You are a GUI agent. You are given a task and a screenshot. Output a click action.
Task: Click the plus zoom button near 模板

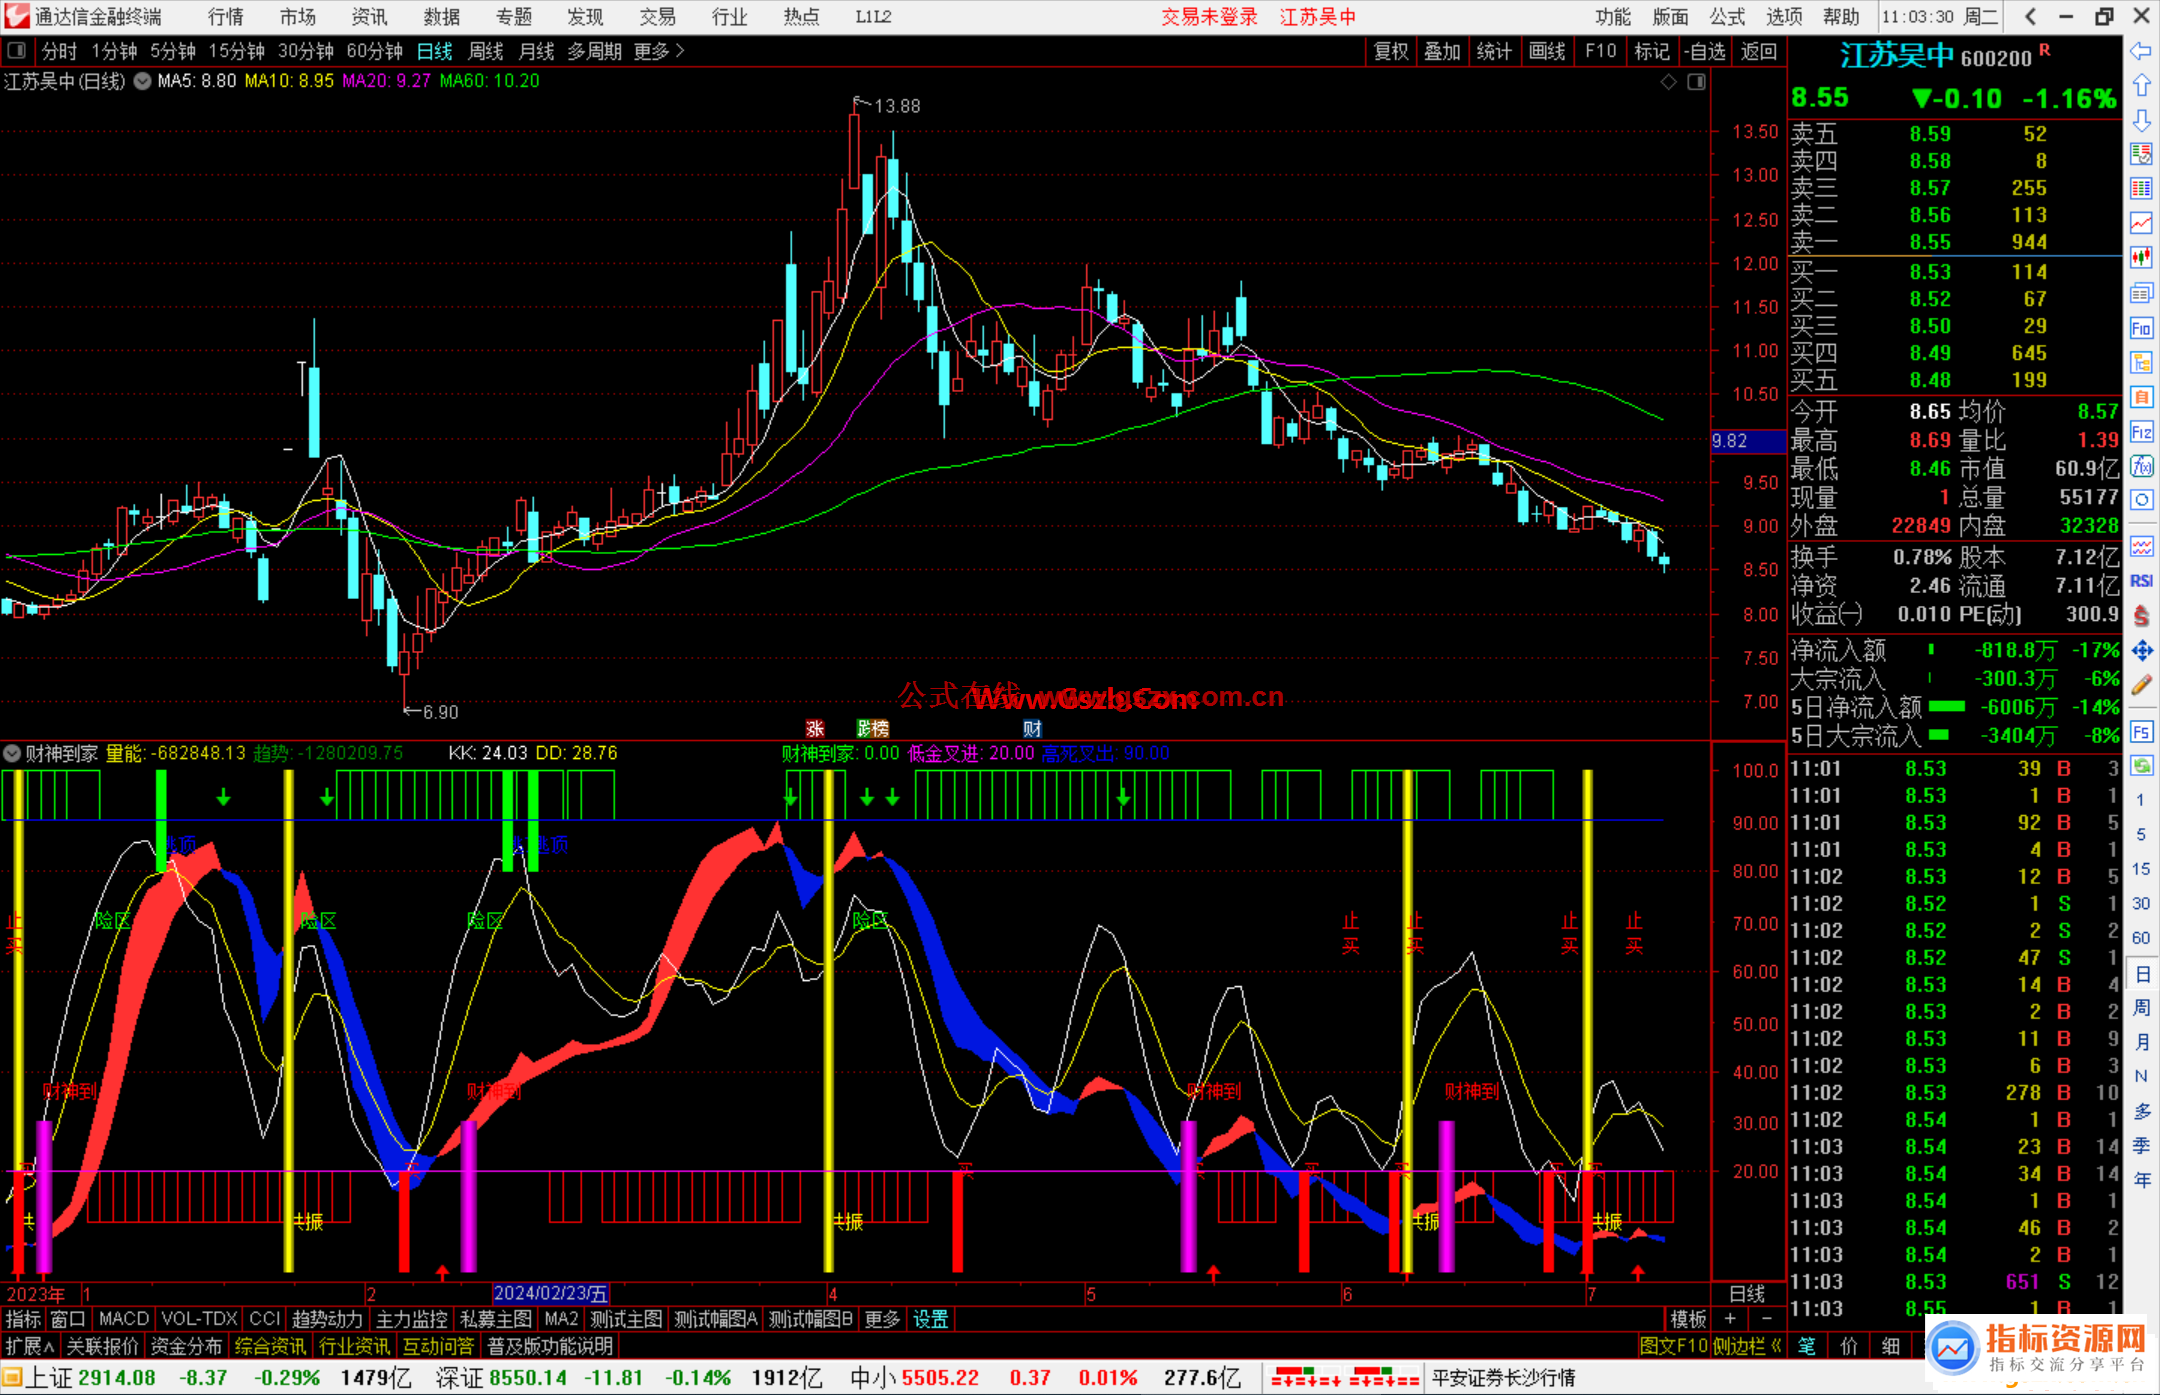(1731, 1319)
